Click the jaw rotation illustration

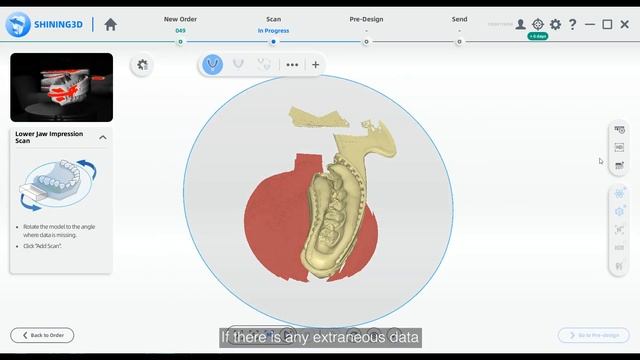(58, 184)
